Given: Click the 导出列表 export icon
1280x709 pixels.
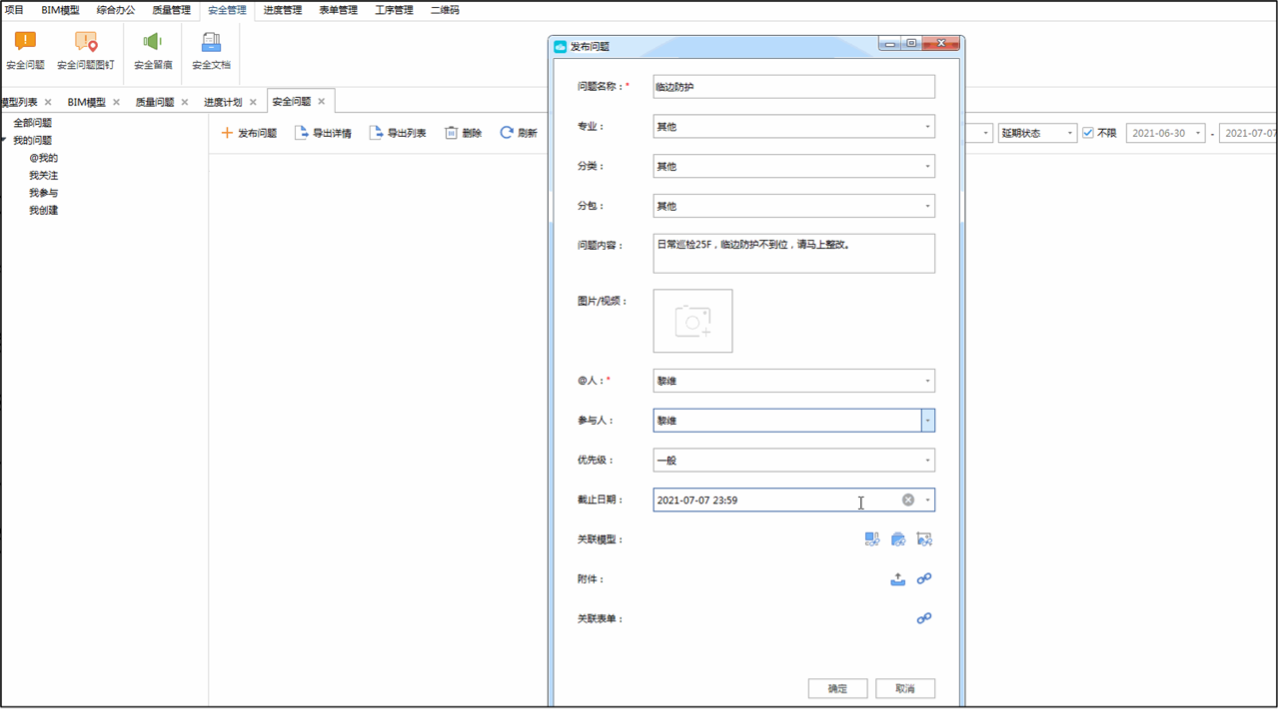Looking at the screenshot, I should click(x=376, y=132).
